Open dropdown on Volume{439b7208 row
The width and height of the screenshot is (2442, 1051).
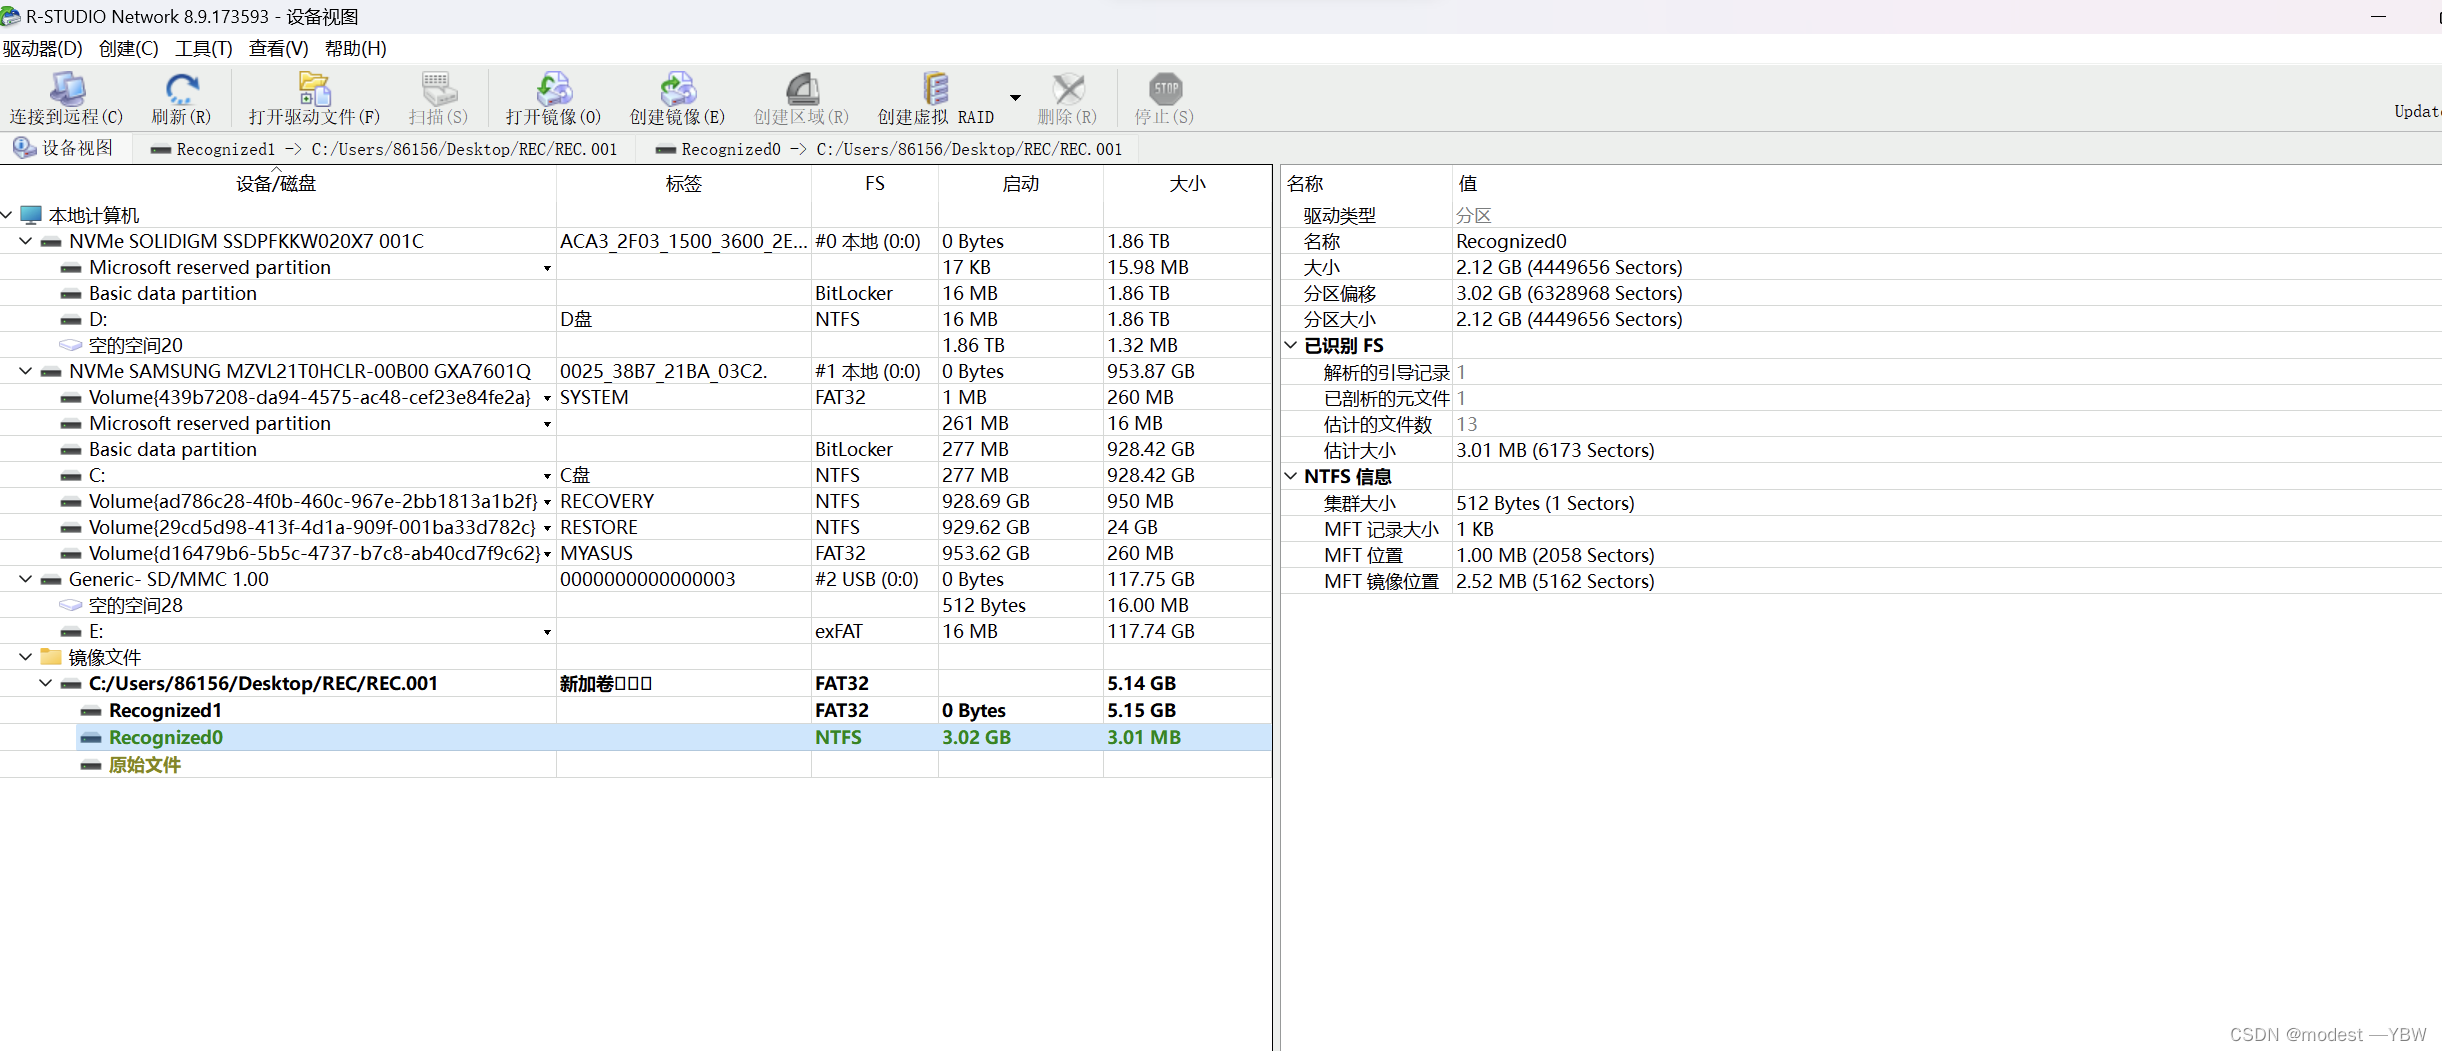point(547,398)
